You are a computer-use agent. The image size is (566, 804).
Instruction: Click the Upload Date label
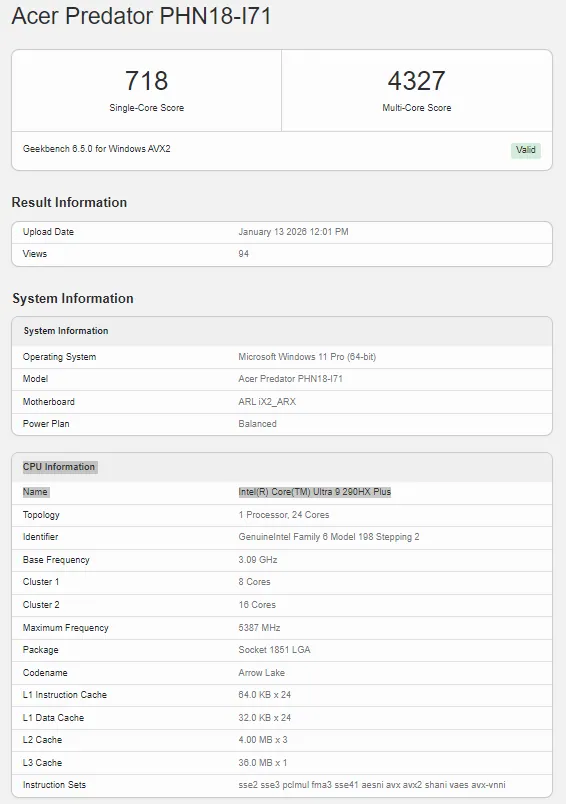click(48, 232)
